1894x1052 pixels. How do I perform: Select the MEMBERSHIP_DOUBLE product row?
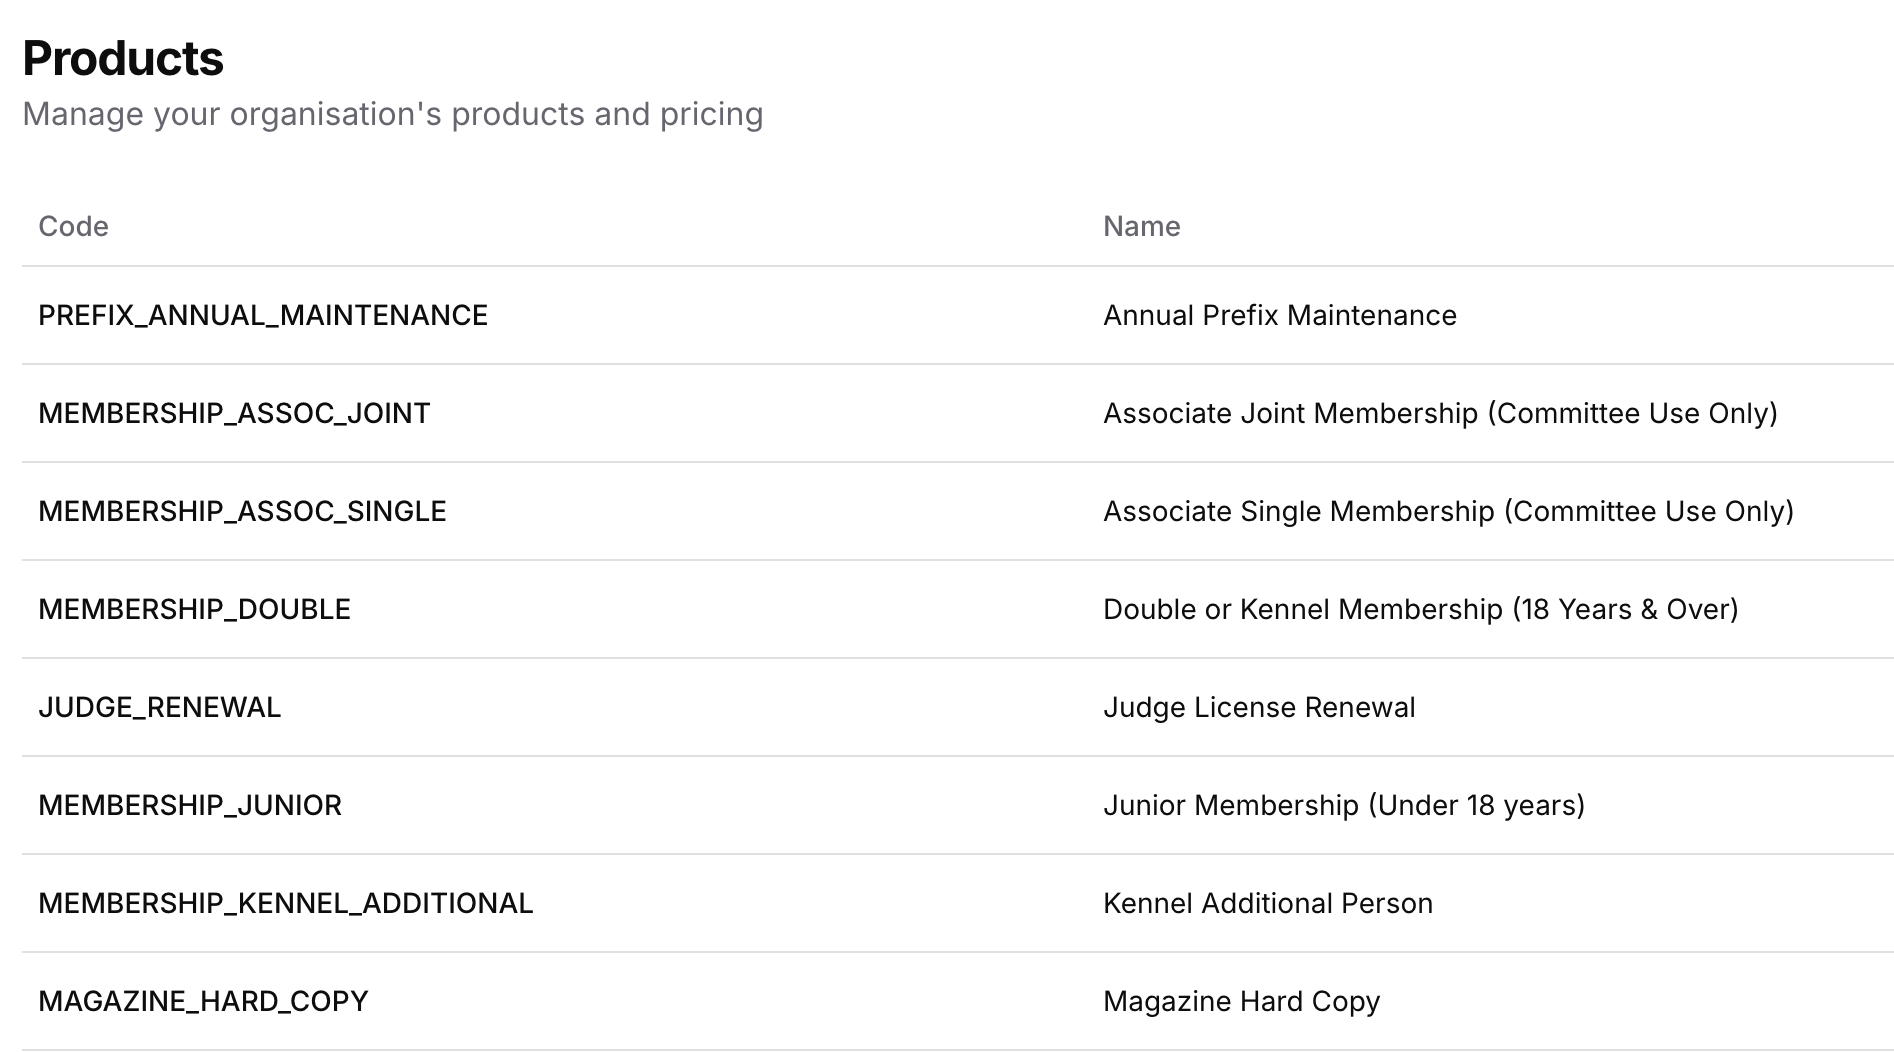[195, 608]
